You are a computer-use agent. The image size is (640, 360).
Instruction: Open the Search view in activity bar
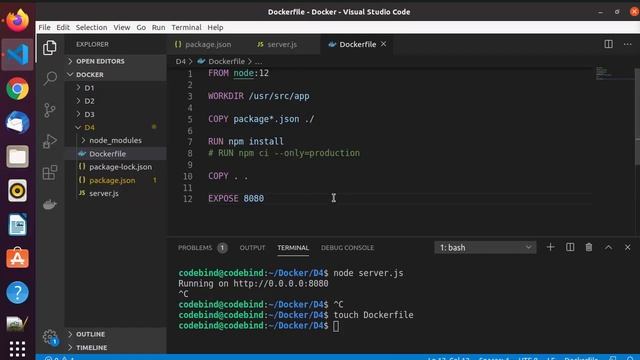[50, 78]
